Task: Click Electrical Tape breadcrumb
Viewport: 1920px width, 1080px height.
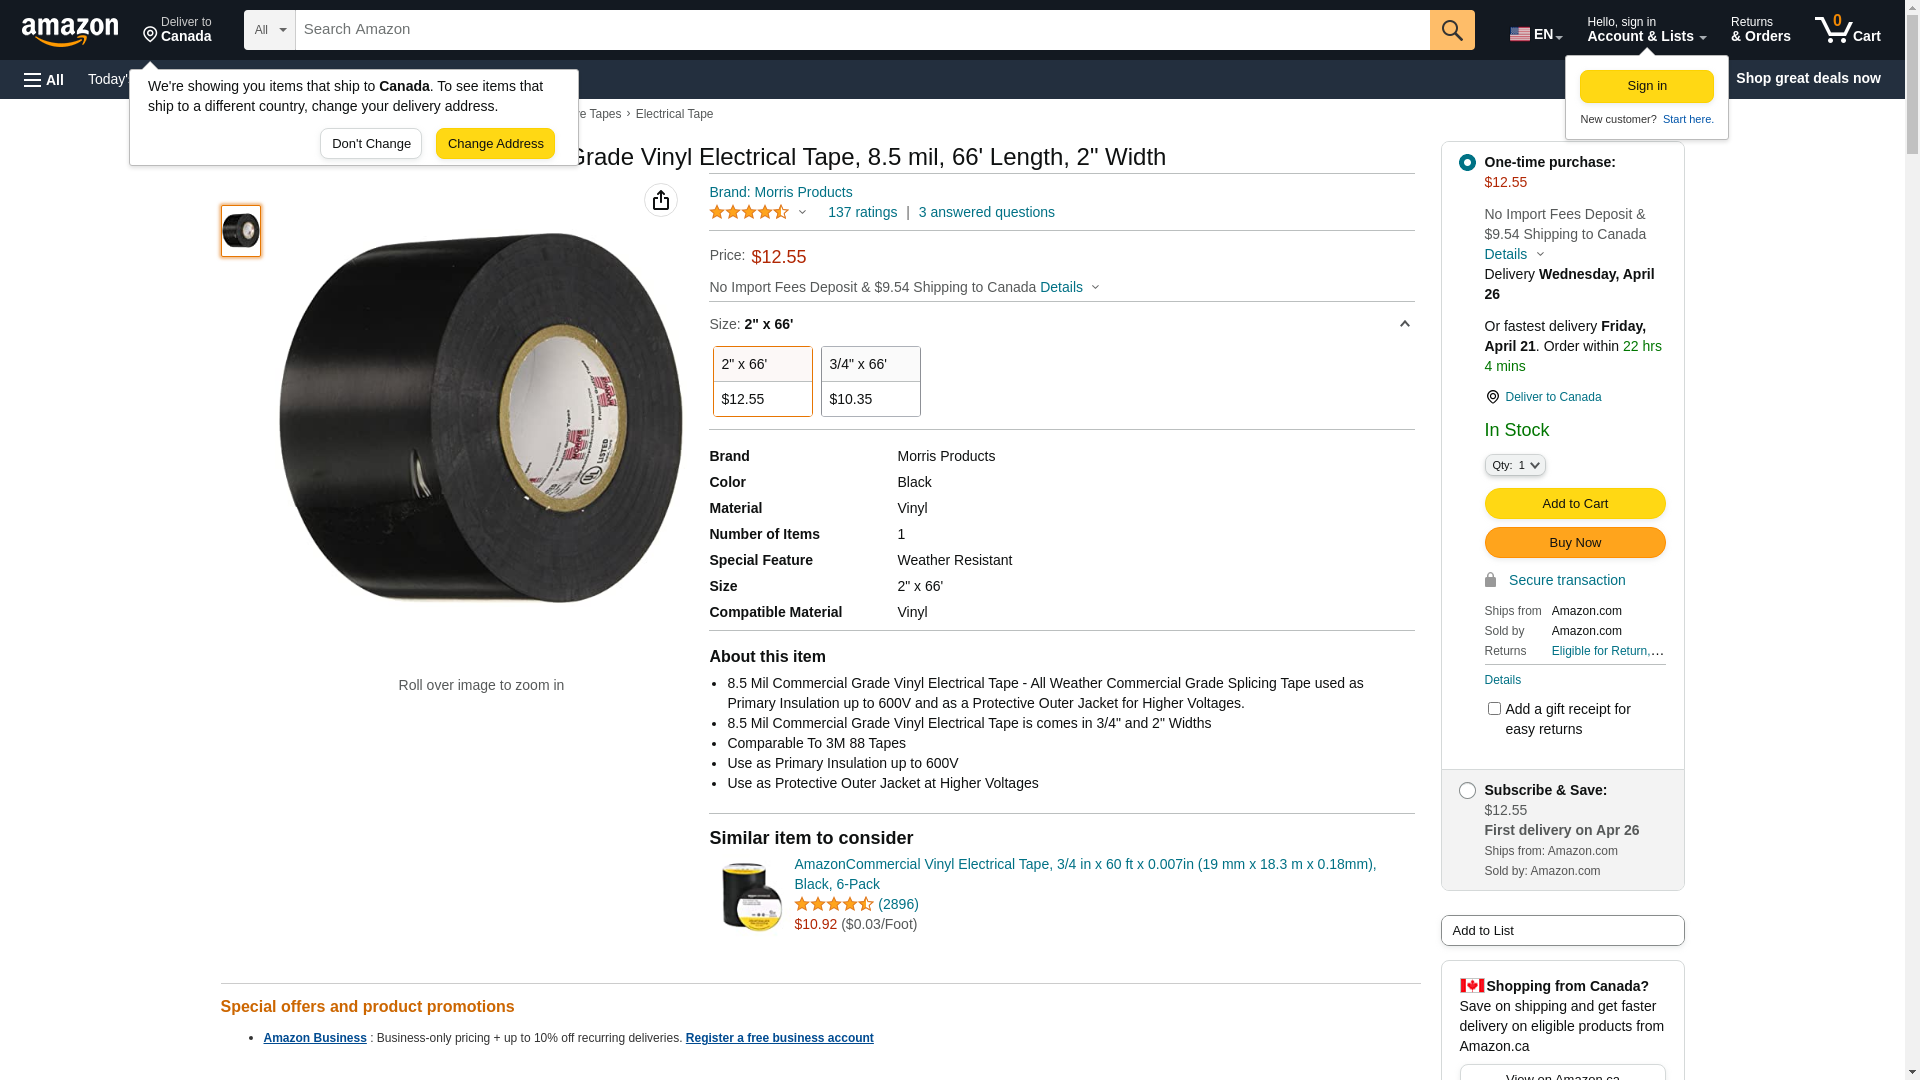Action: click(674, 114)
